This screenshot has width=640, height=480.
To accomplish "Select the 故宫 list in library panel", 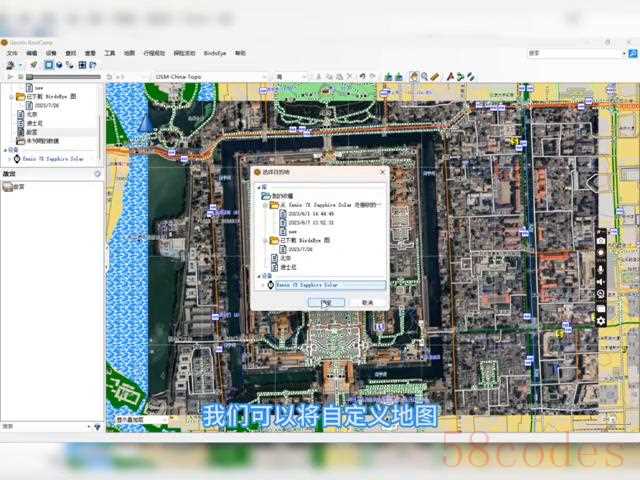I will (27, 132).
